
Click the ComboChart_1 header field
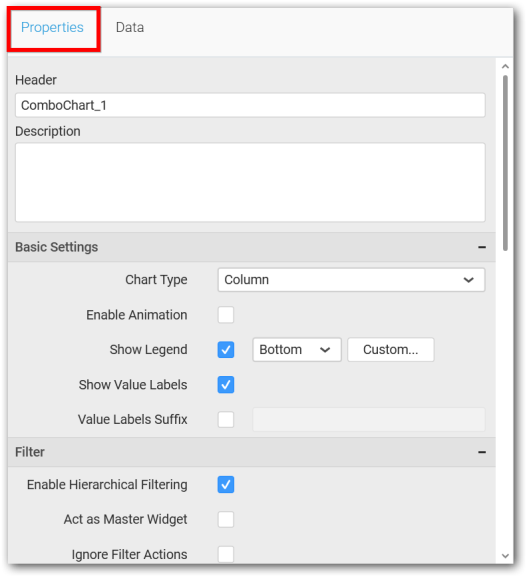click(250, 105)
